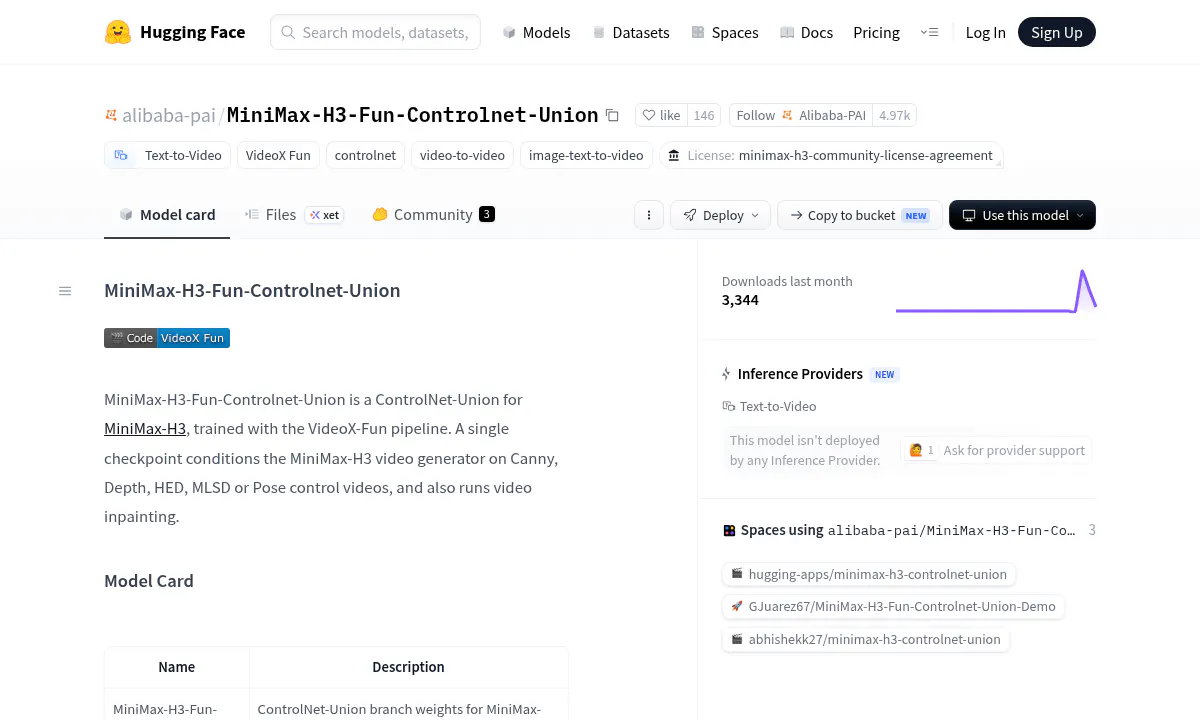Switch to the Model card tab
The image size is (1200, 720).
pyautogui.click(x=167, y=214)
